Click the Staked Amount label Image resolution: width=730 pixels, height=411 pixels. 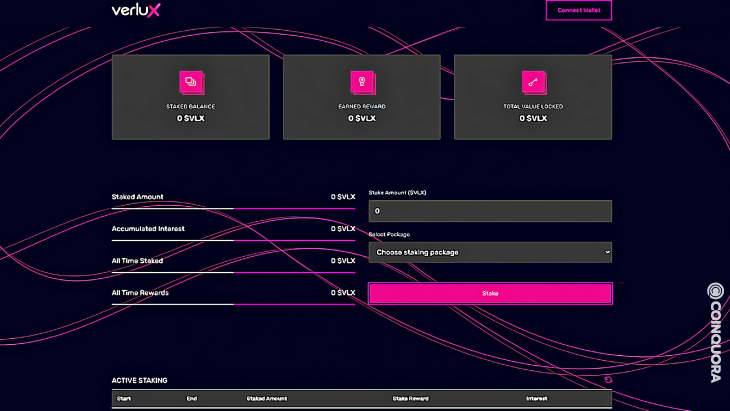[137, 197]
